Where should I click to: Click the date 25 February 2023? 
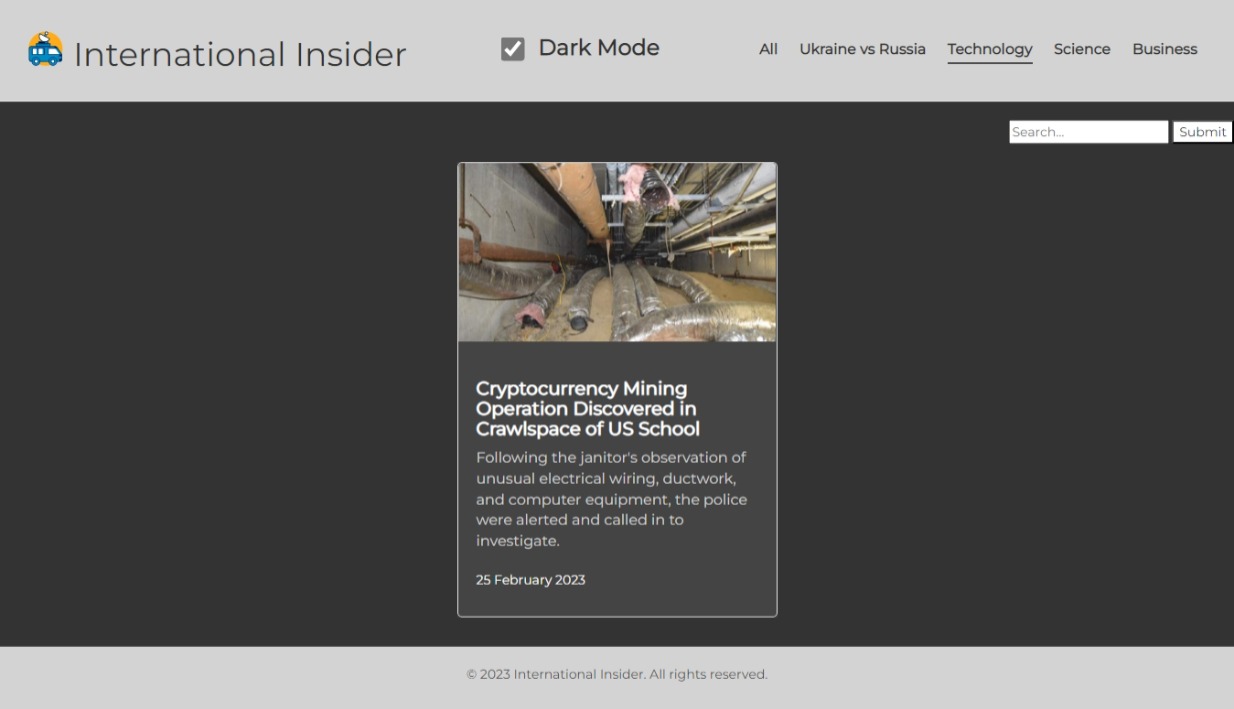pos(530,580)
